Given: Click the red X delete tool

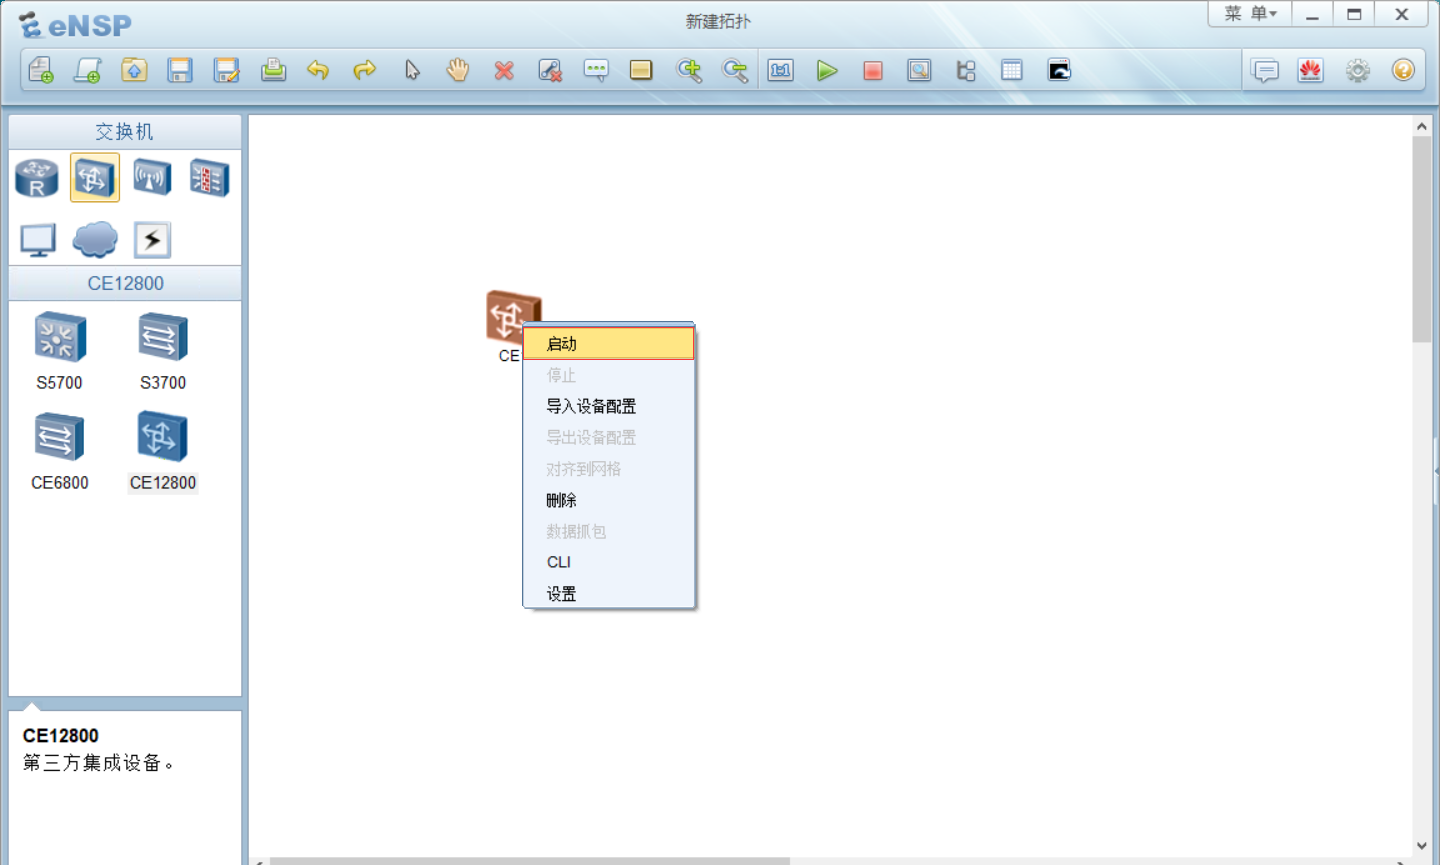Looking at the screenshot, I should pos(504,70).
